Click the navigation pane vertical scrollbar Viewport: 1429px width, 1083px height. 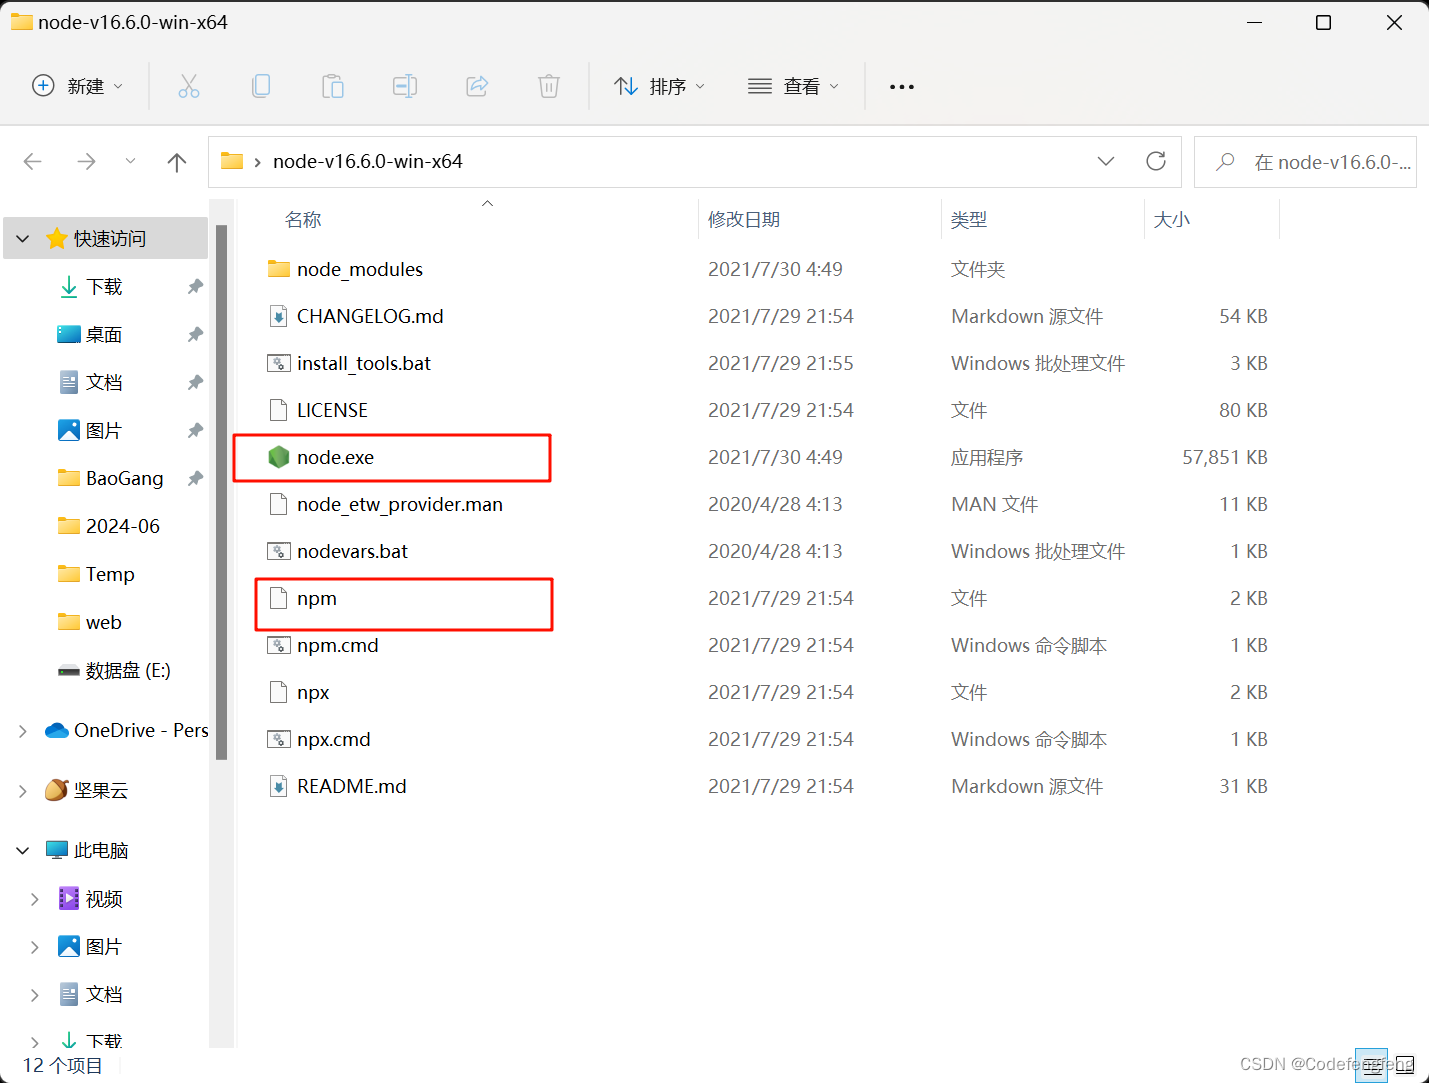(x=222, y=492)
